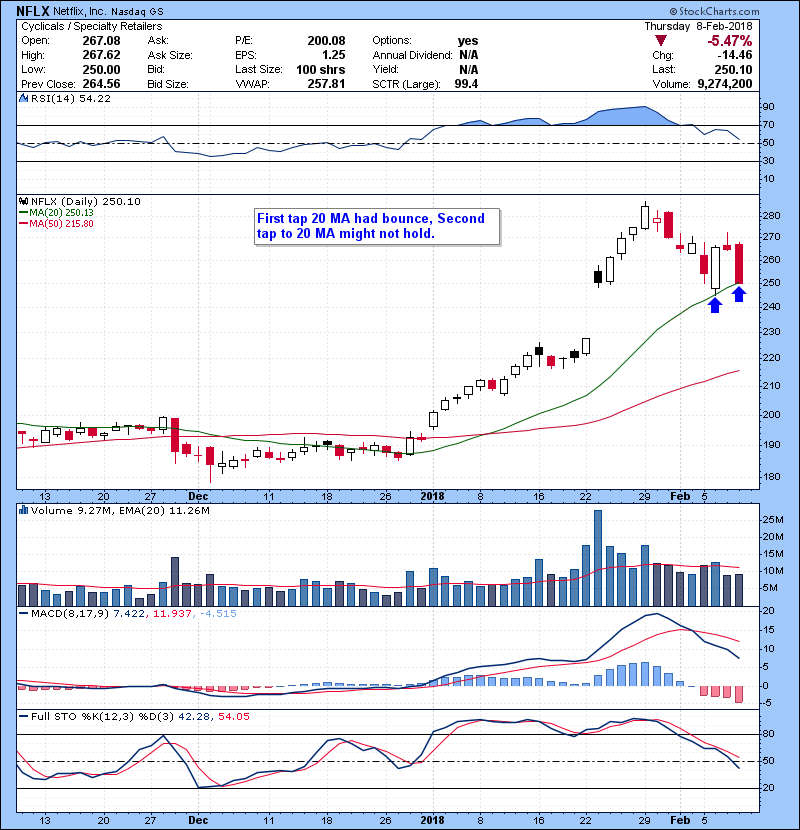Image resolution: width=800 pixels, height=830 pixels.
Task: Click the EPS value 1.25
Action: 334,55
